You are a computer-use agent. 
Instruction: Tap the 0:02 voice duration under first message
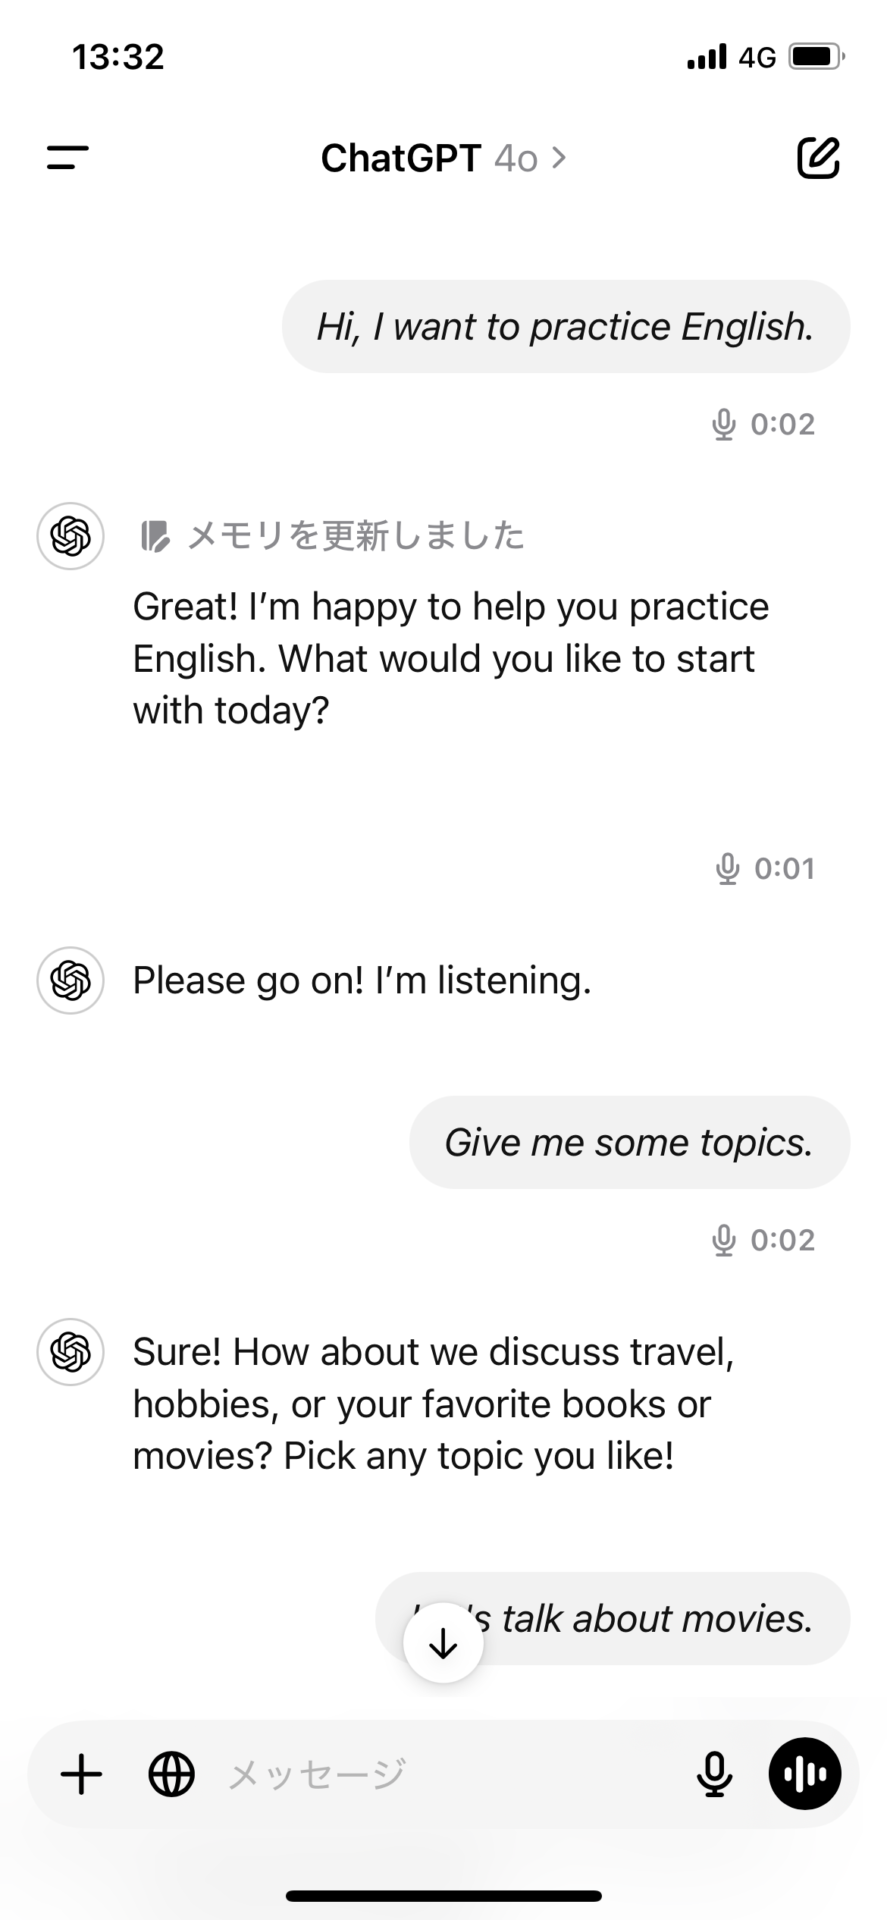click(765, 425)
